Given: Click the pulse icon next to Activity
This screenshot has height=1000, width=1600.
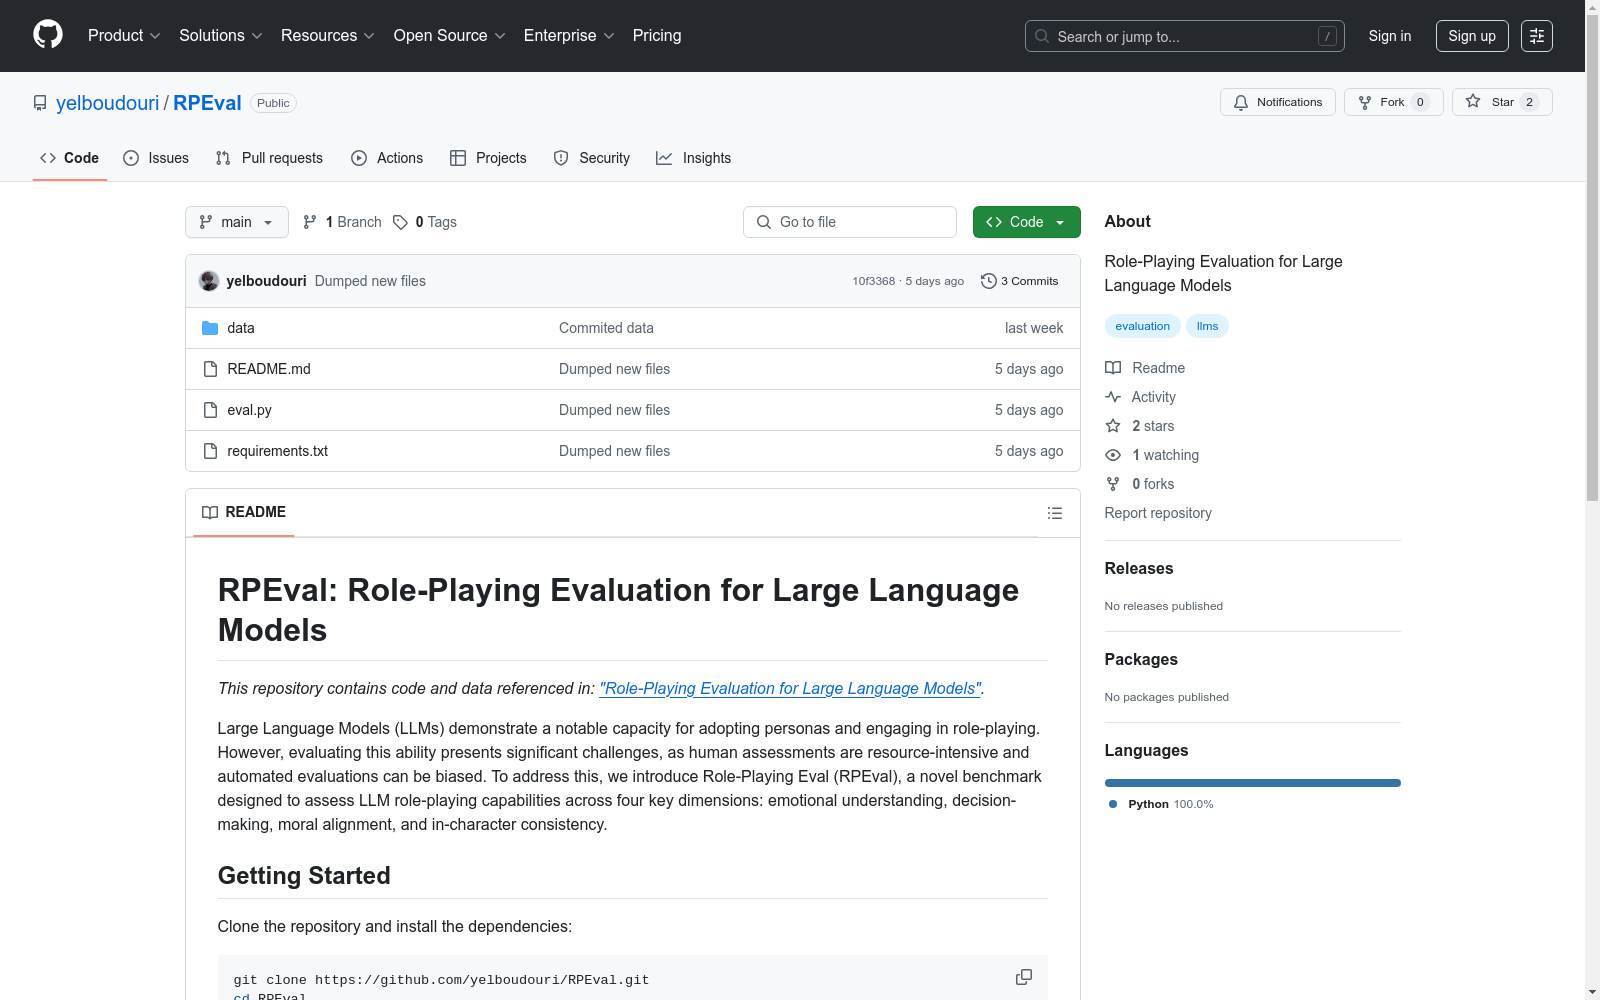Looking at the screenshot, I should click(x=1113, y=397).
